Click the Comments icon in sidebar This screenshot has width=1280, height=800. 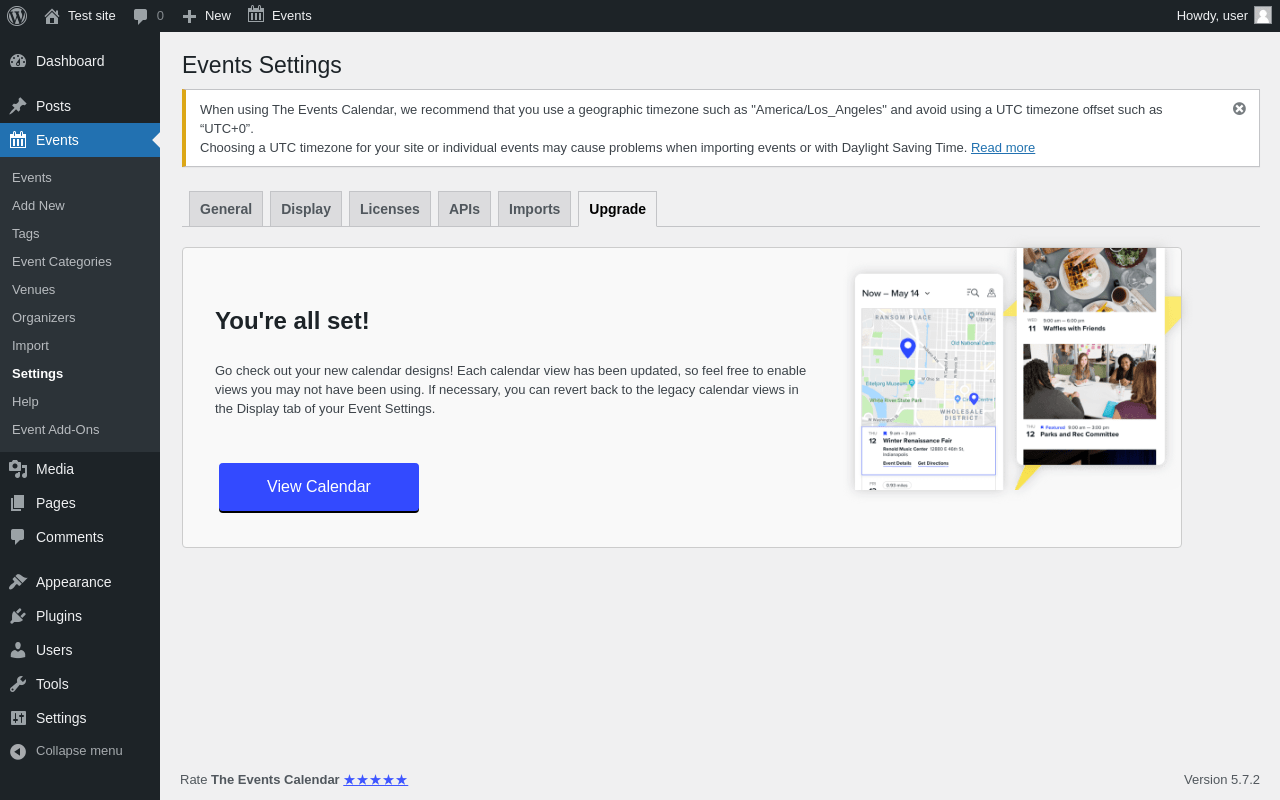point(18,537)
